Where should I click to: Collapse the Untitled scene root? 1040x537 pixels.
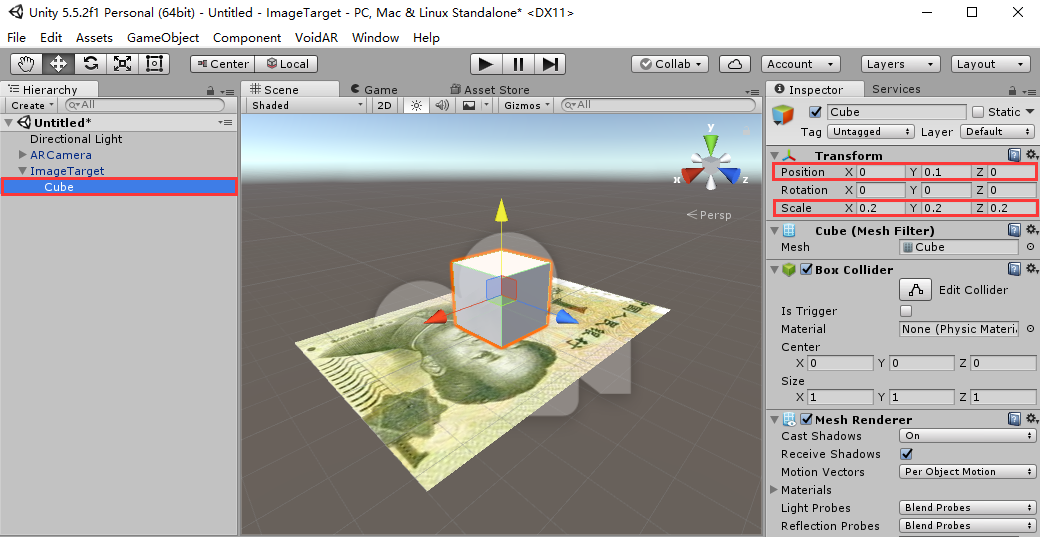coord(9,123)
